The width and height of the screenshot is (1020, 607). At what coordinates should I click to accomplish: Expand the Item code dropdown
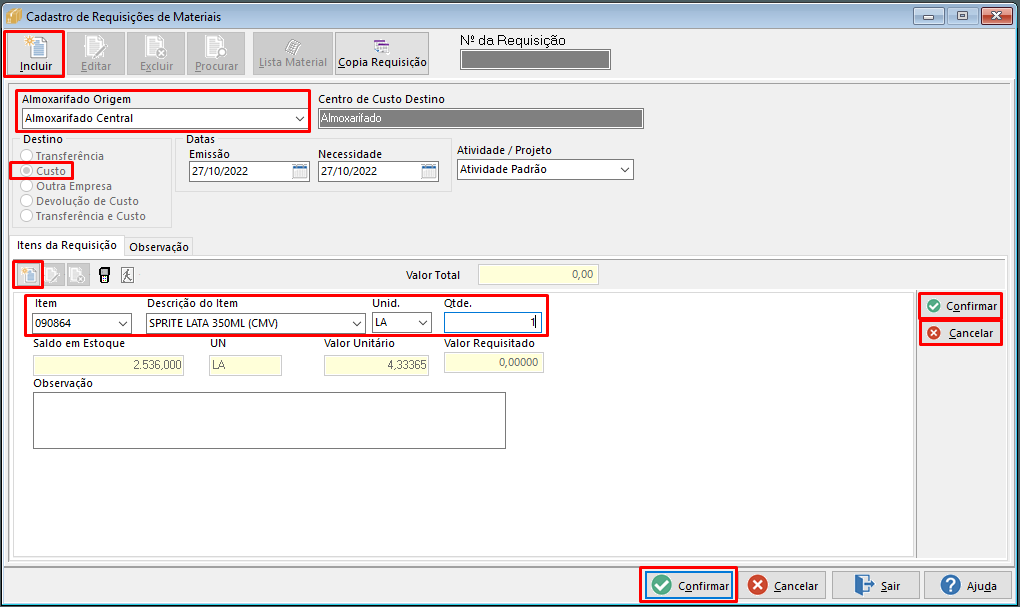(x=122, y=323)
